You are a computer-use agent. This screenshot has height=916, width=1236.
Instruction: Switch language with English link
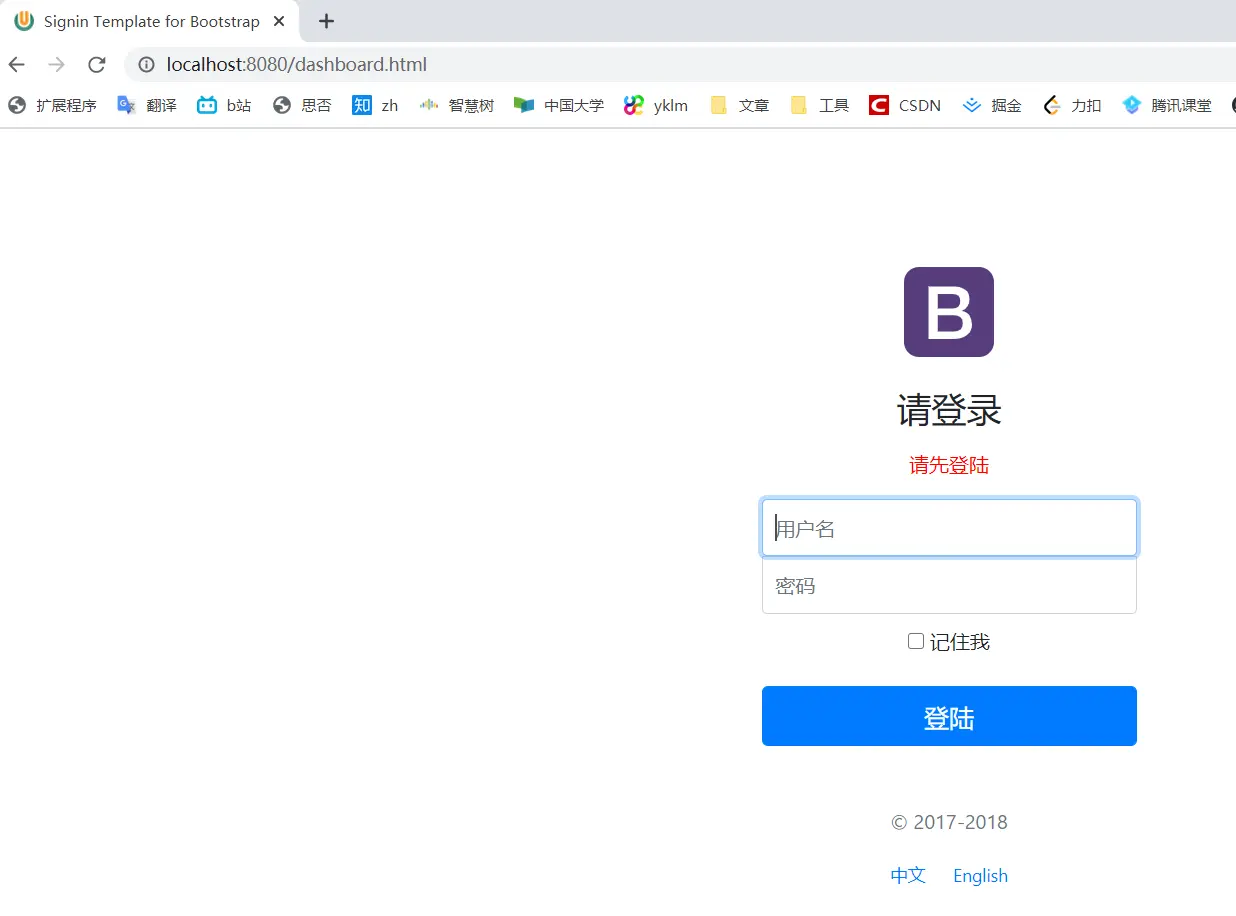coord(980,876)
